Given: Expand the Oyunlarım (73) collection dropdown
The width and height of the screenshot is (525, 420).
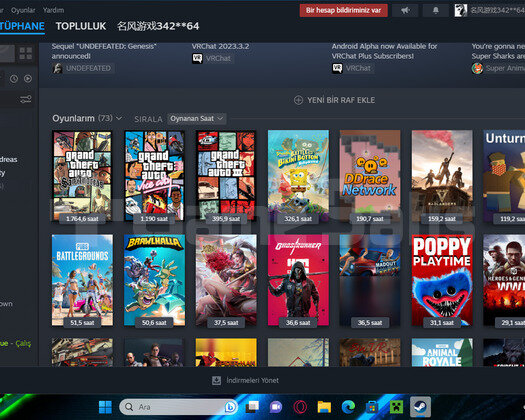Looking at the screenshot, I should pyautogui.click(x=119, y=119).
